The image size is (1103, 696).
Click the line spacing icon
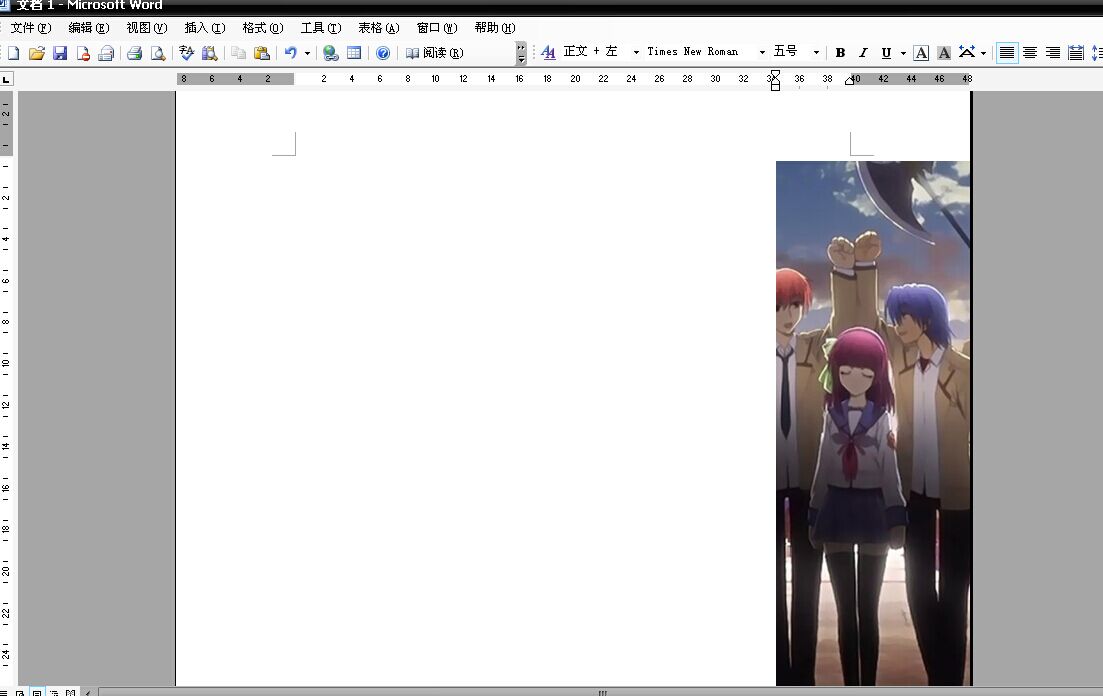[1096, 53]
